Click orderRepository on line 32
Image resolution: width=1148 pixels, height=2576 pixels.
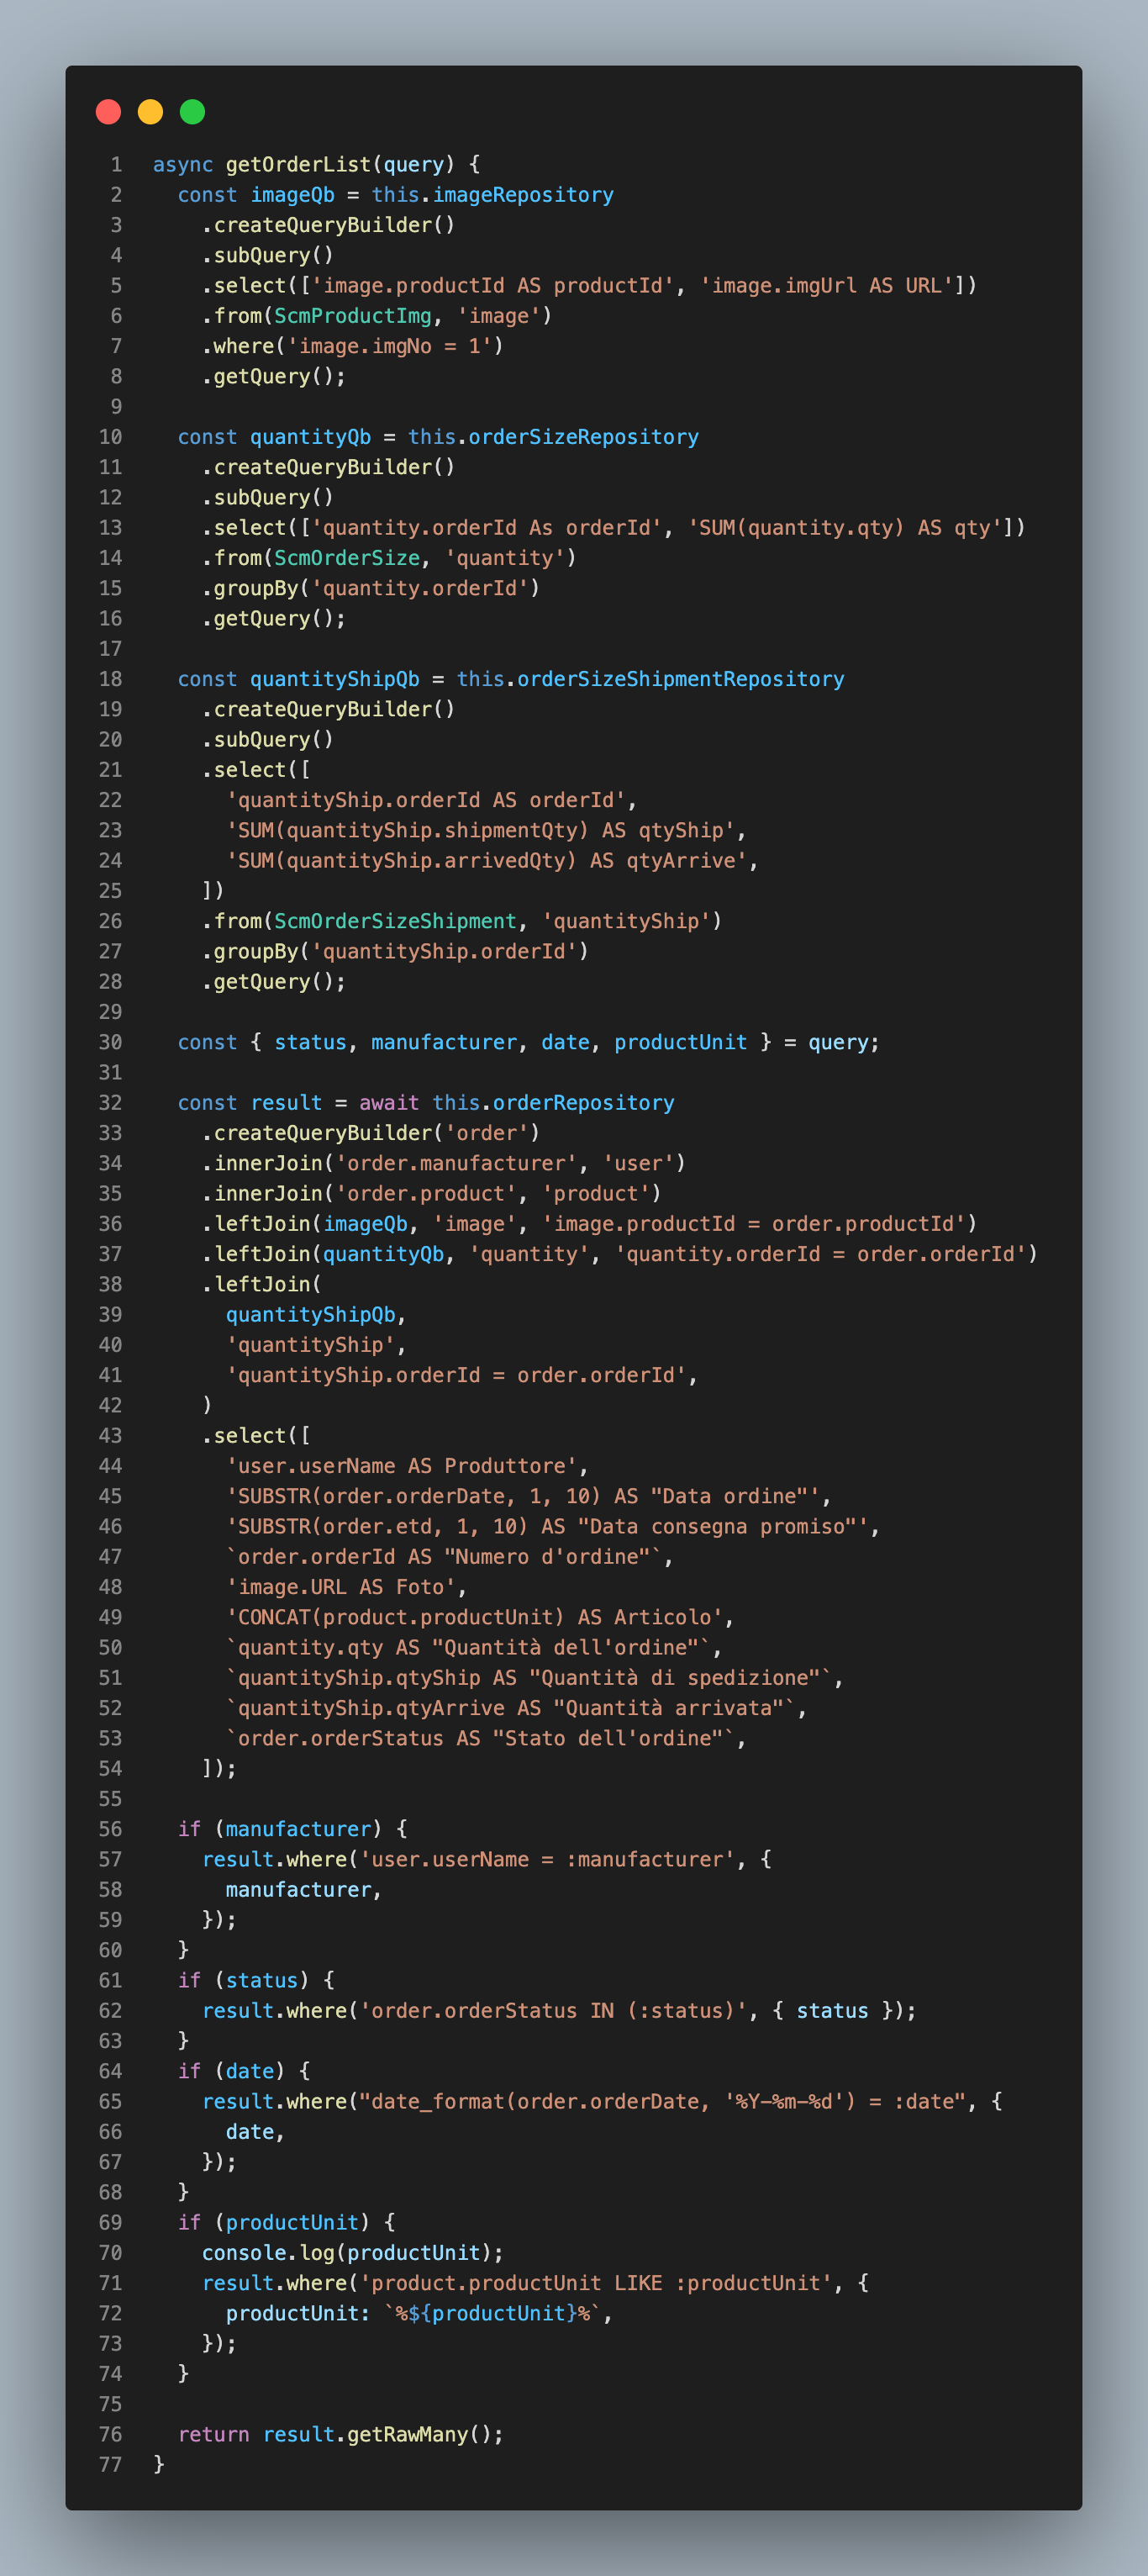click(583, 1103)
